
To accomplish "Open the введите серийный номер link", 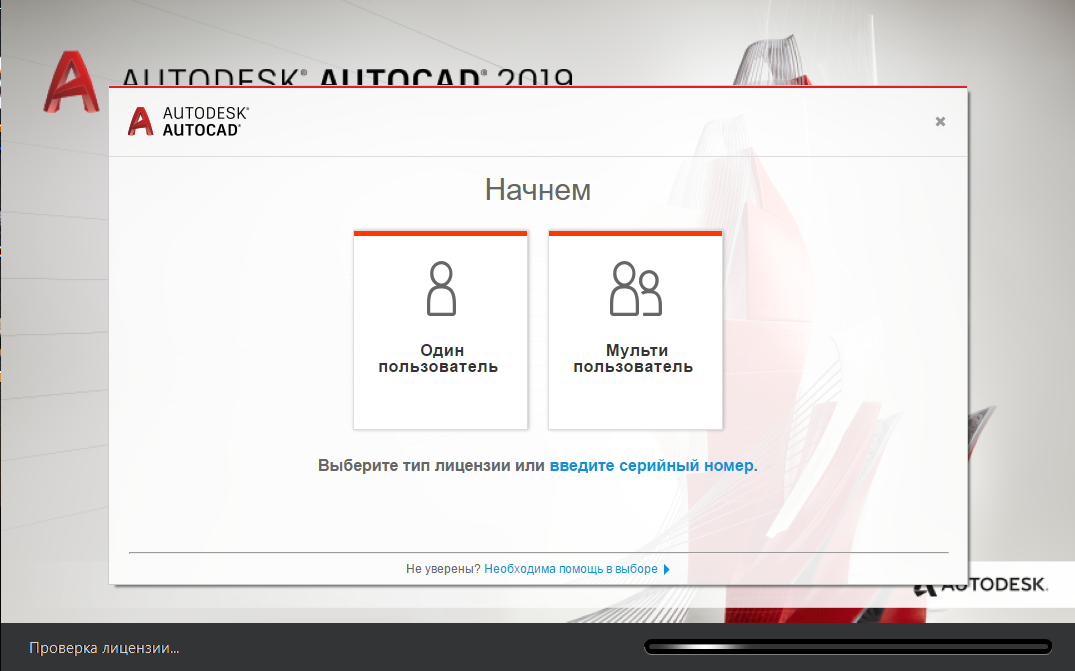I will tap(651, 465).
